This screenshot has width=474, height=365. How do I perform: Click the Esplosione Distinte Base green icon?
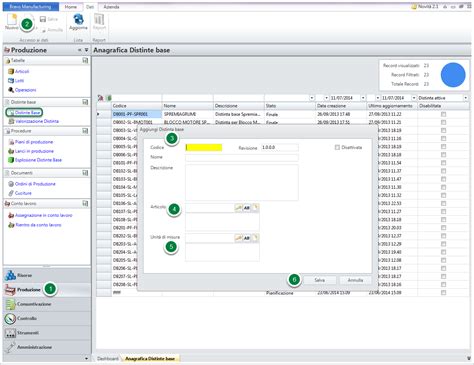(x=11, y=160)
